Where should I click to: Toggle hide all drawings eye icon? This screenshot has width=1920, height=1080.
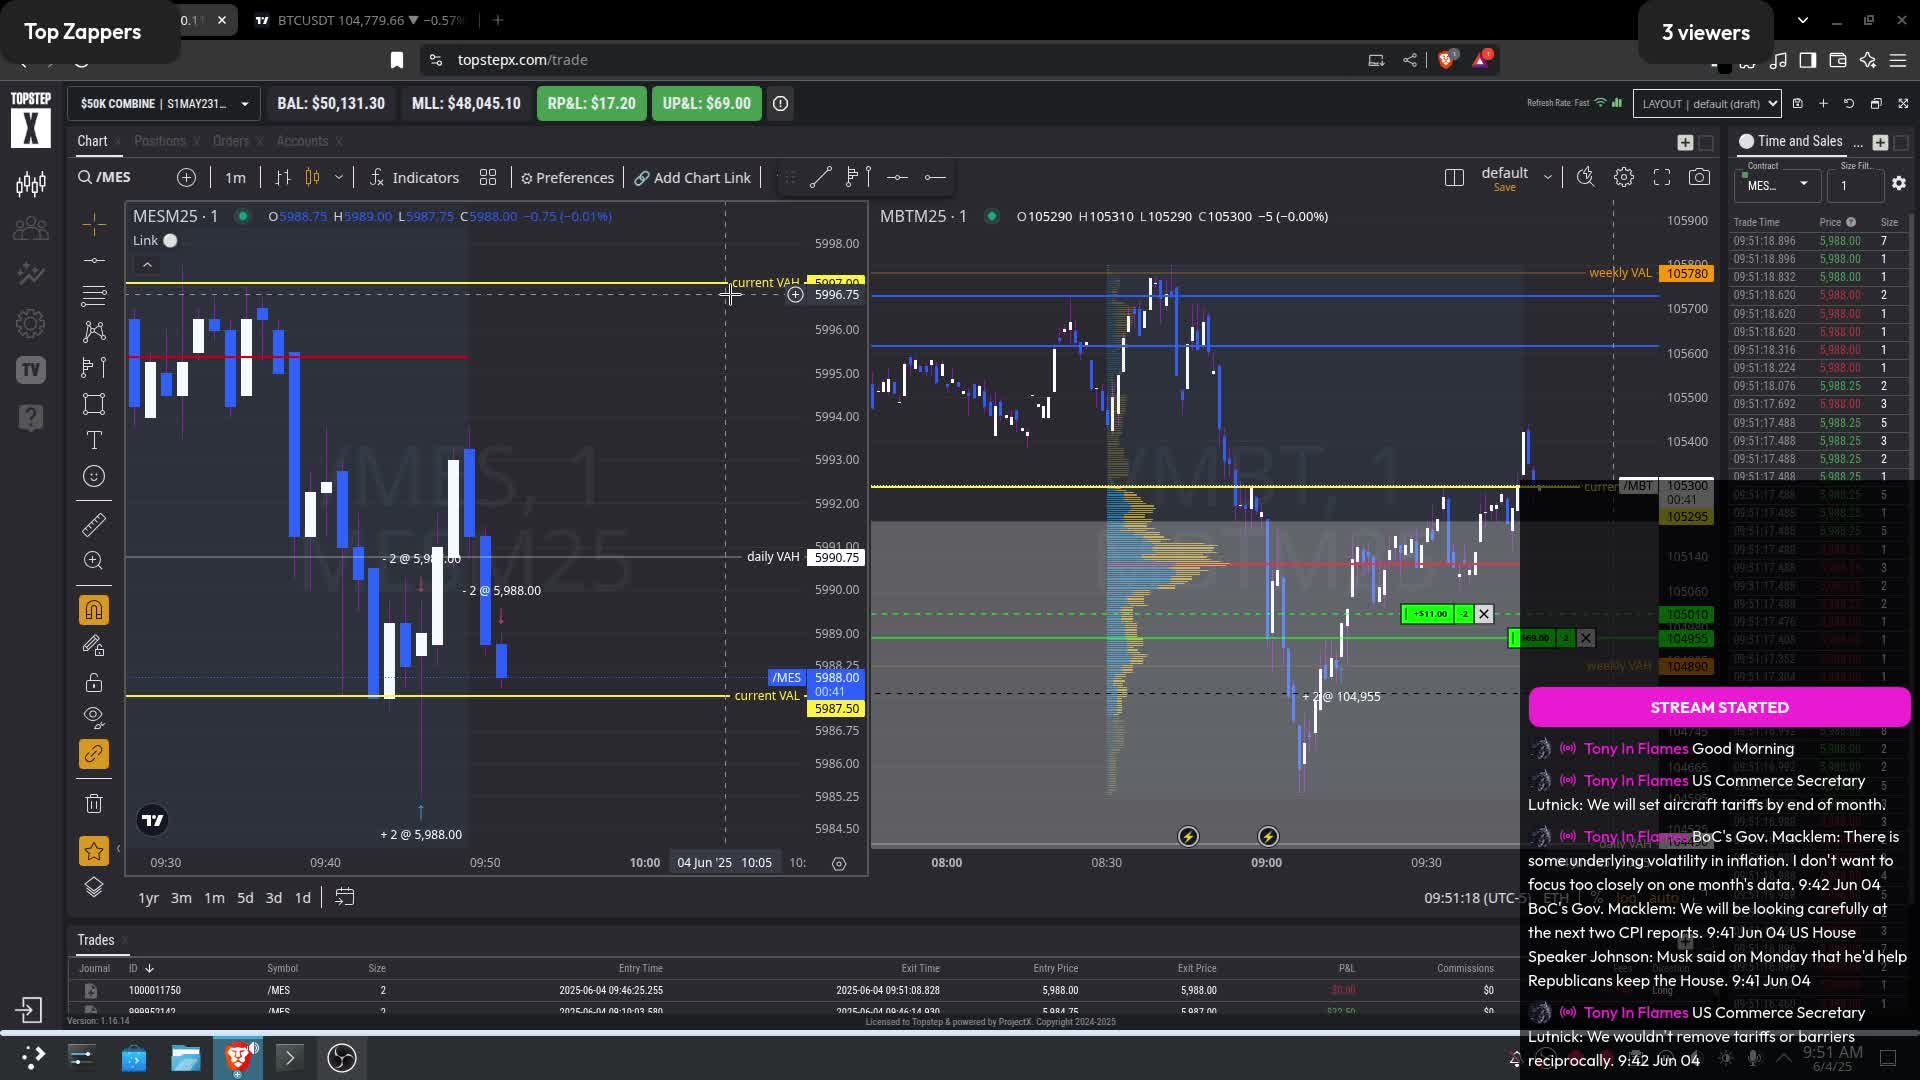click(93, 716)
